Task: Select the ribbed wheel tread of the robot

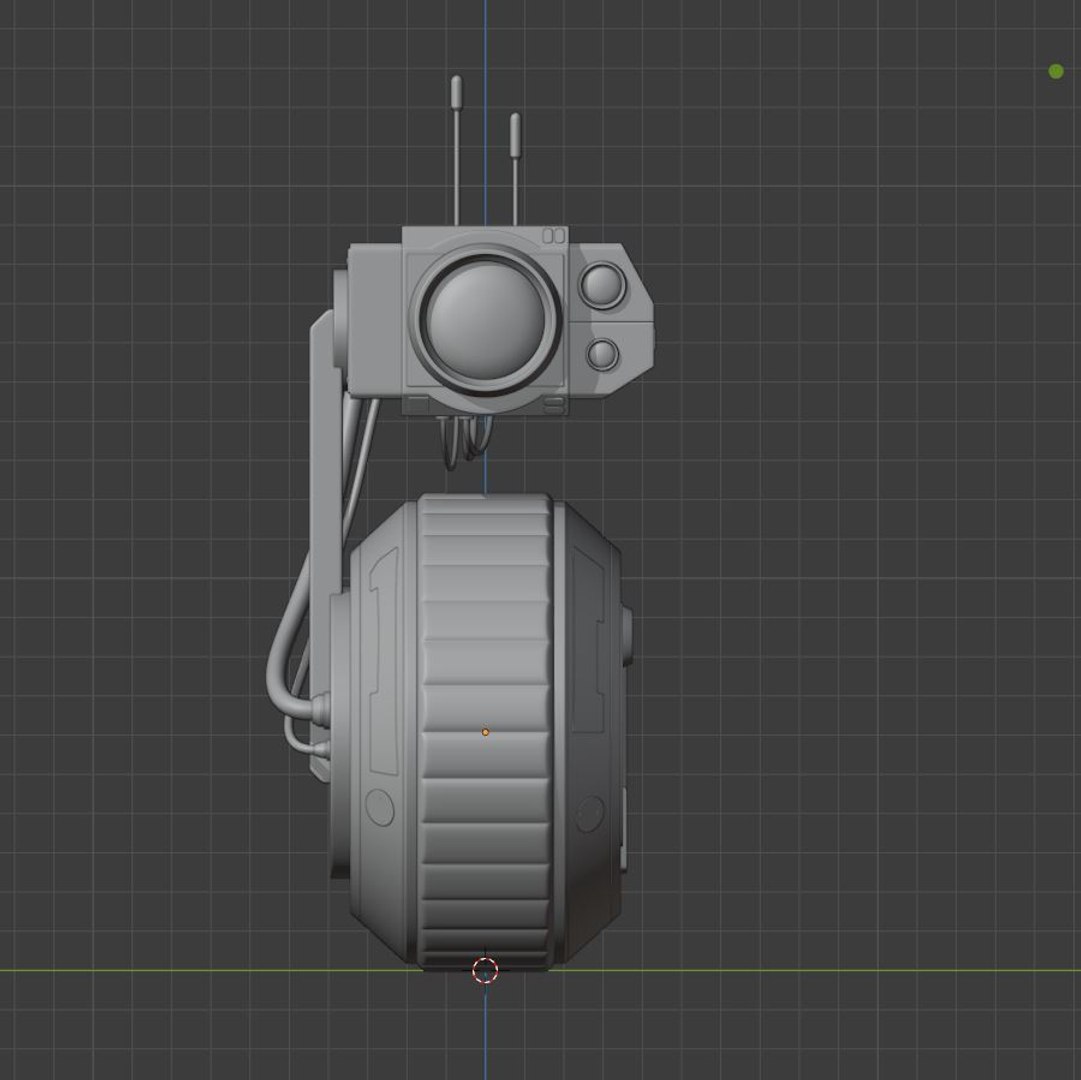Action: point(485,732)
